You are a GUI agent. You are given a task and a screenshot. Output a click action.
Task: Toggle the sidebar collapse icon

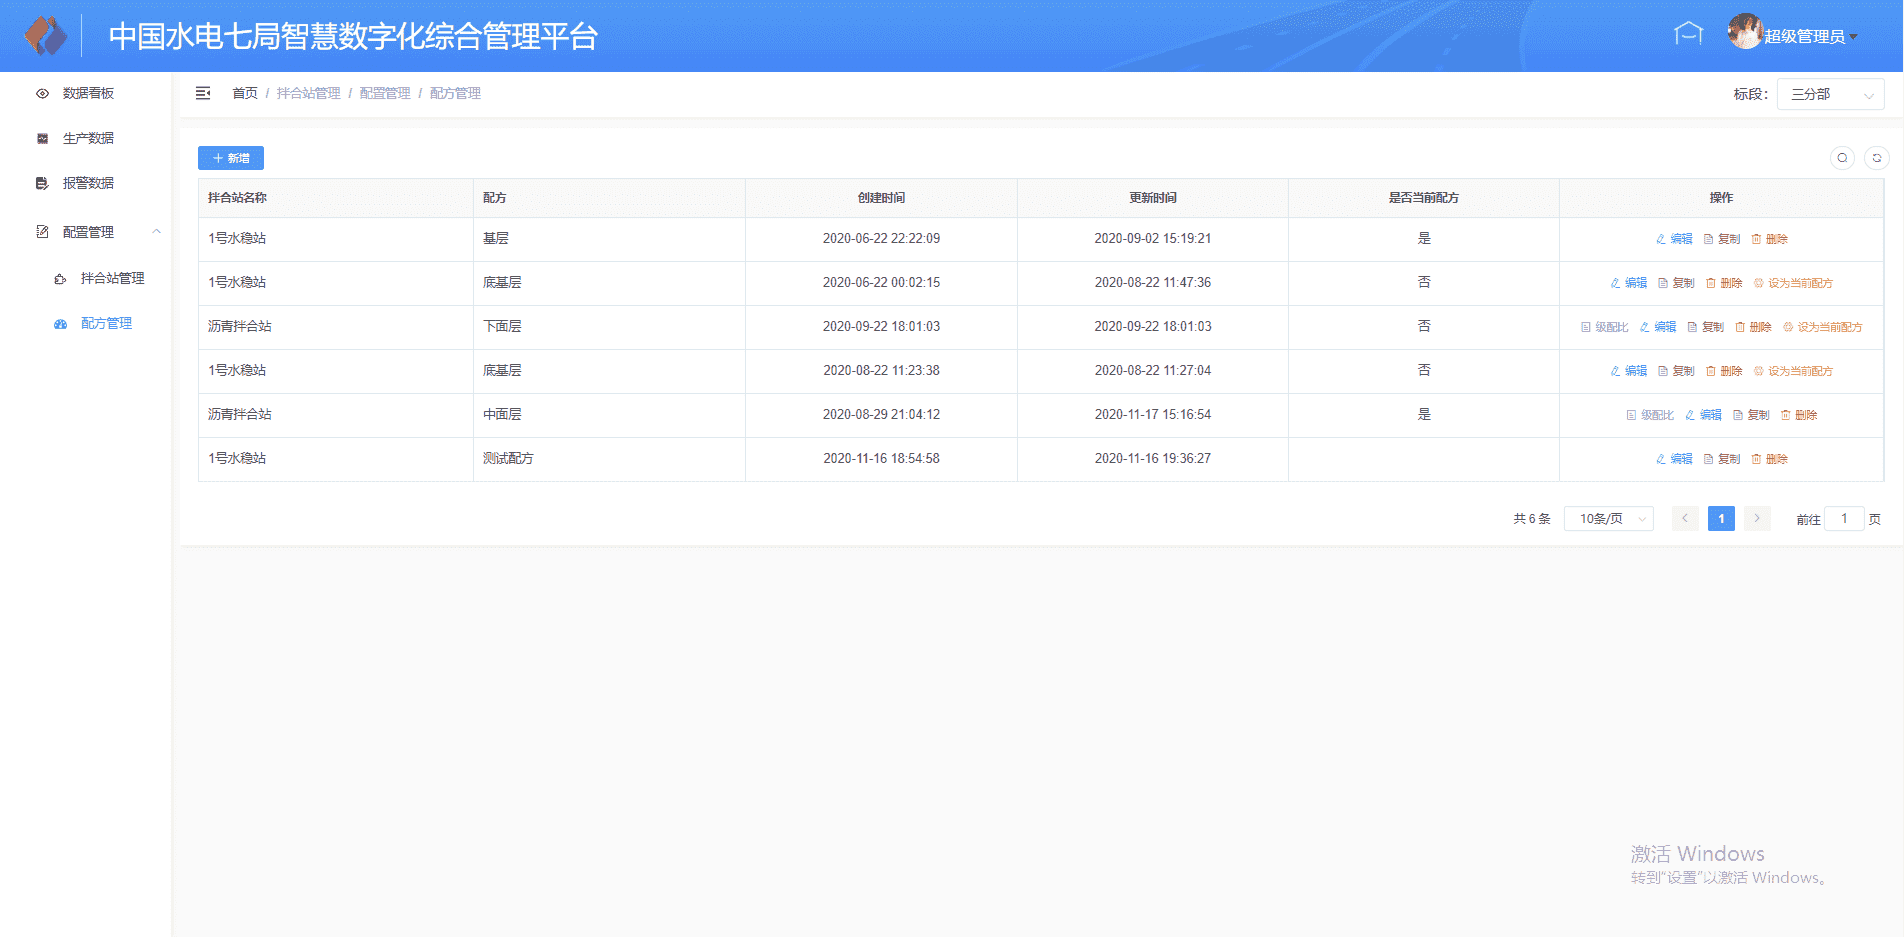203,93
